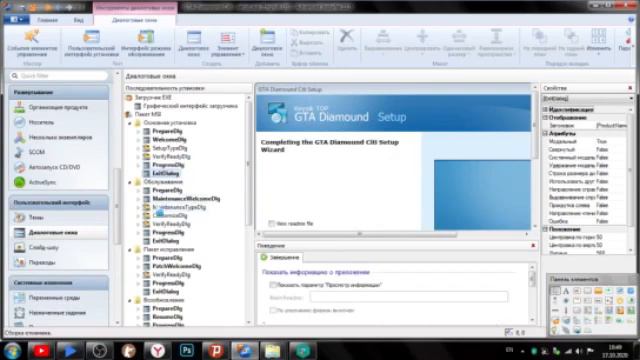640x360 pixels.
Task: Select the Dialogs page in the sidebar
Action: click(x=59, y=233)
